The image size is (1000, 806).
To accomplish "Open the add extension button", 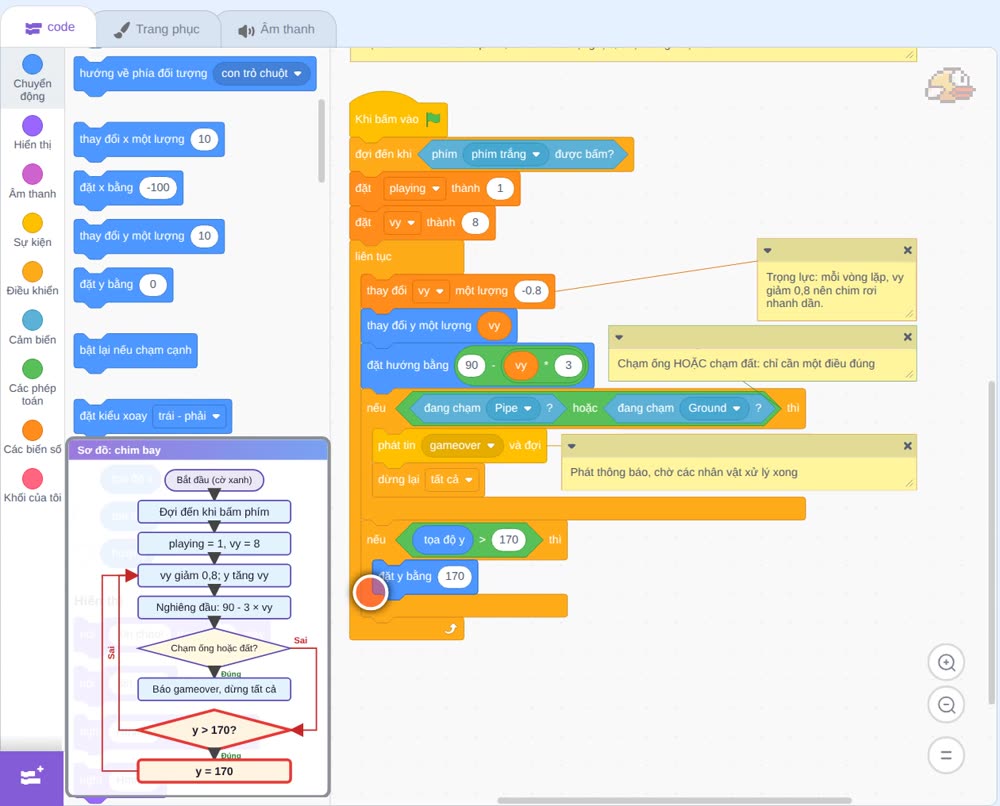I will [x=32, y=777].
